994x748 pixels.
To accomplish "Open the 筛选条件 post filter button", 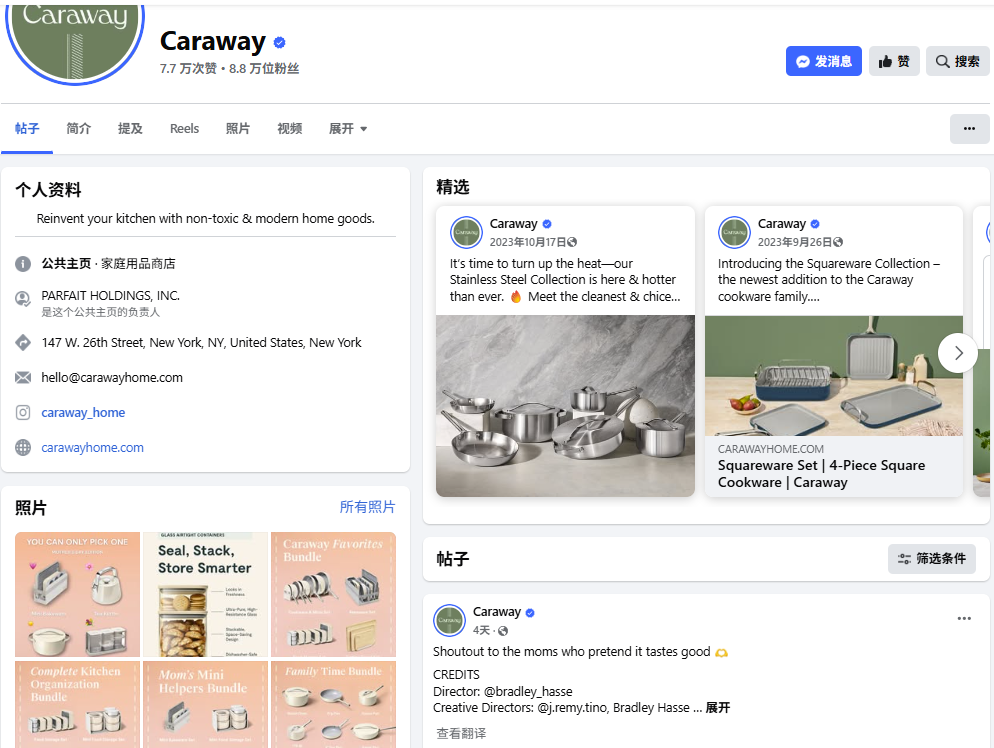I will 932,558.
